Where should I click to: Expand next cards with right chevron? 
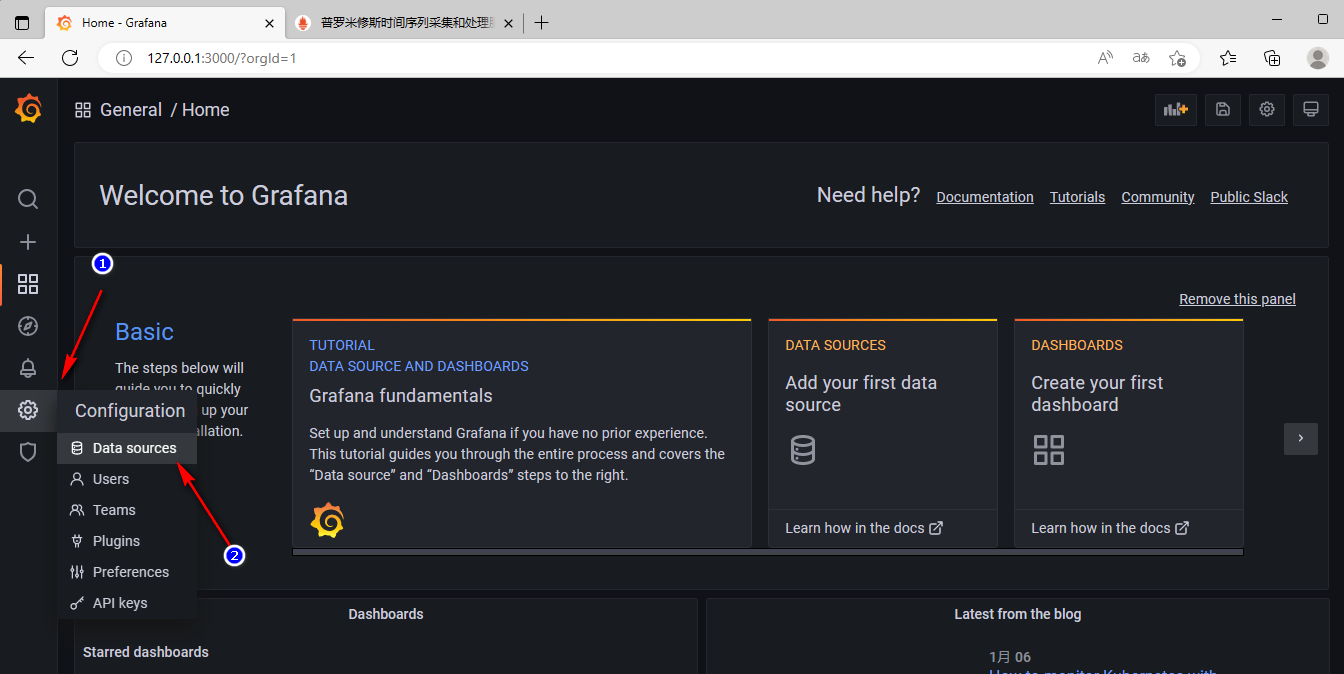click(1301, 438)
